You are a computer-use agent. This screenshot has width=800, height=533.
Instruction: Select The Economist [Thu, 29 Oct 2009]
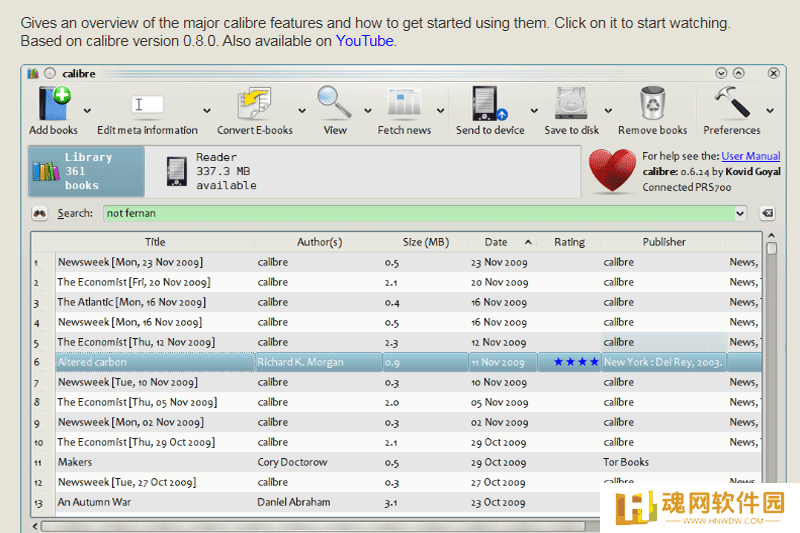136,442
